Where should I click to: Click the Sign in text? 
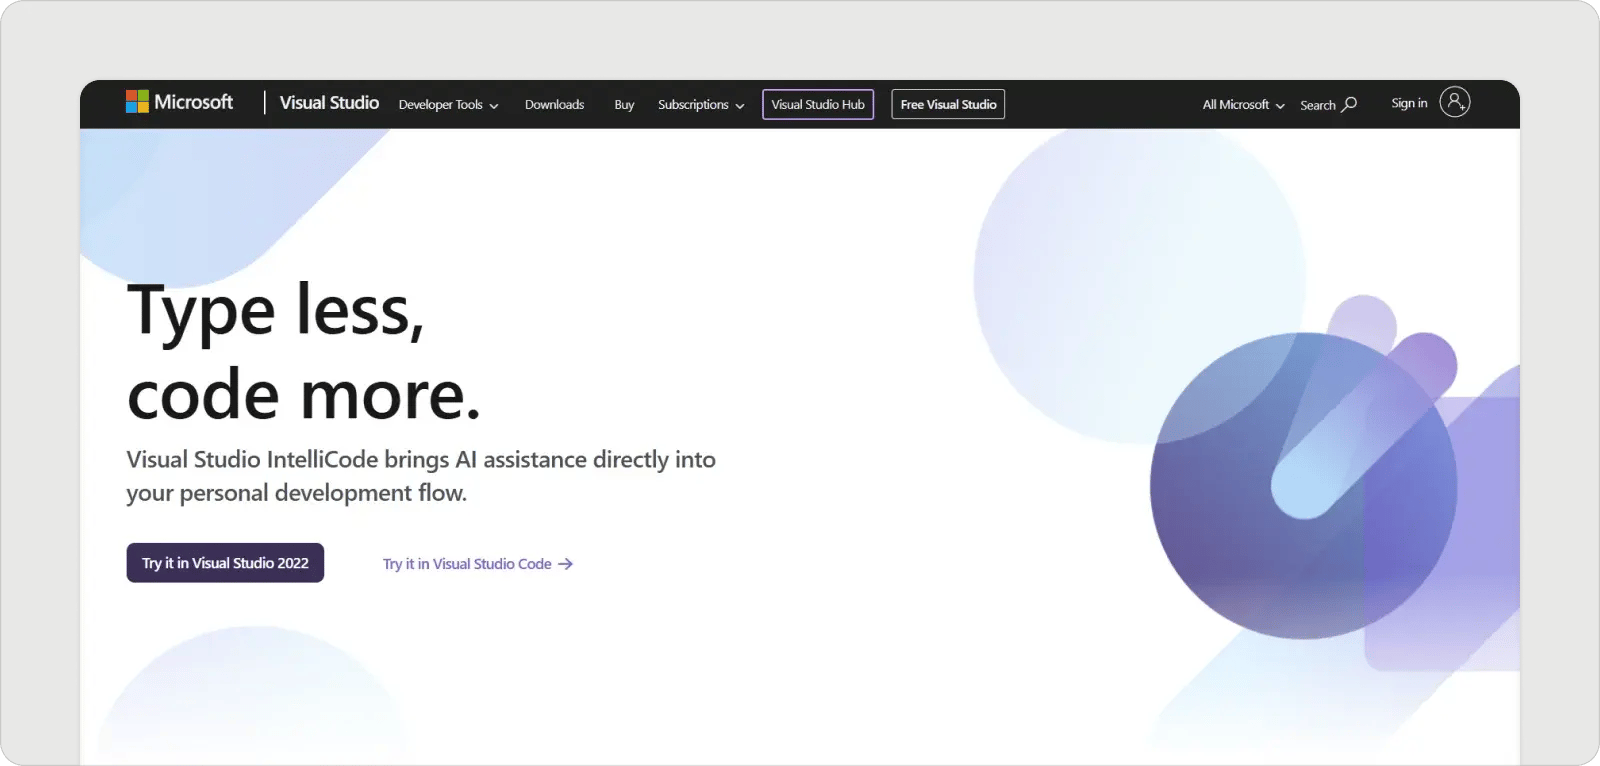1409,103
